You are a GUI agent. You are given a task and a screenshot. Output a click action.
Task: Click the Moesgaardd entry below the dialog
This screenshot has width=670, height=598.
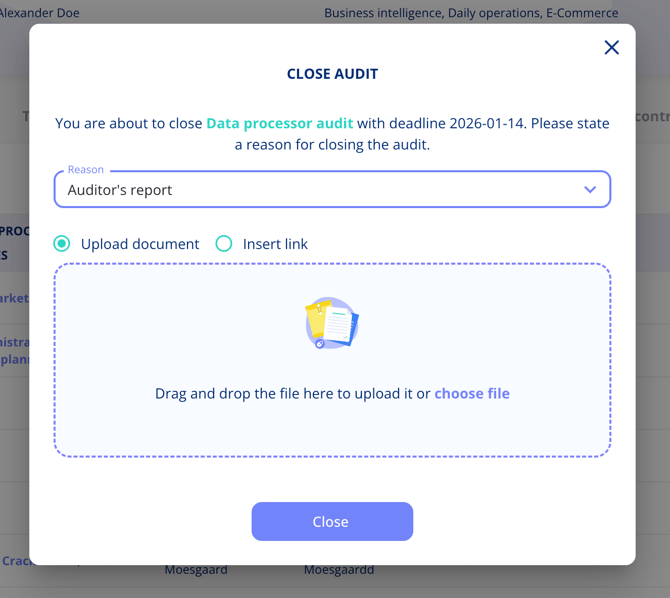coord(339,570)
